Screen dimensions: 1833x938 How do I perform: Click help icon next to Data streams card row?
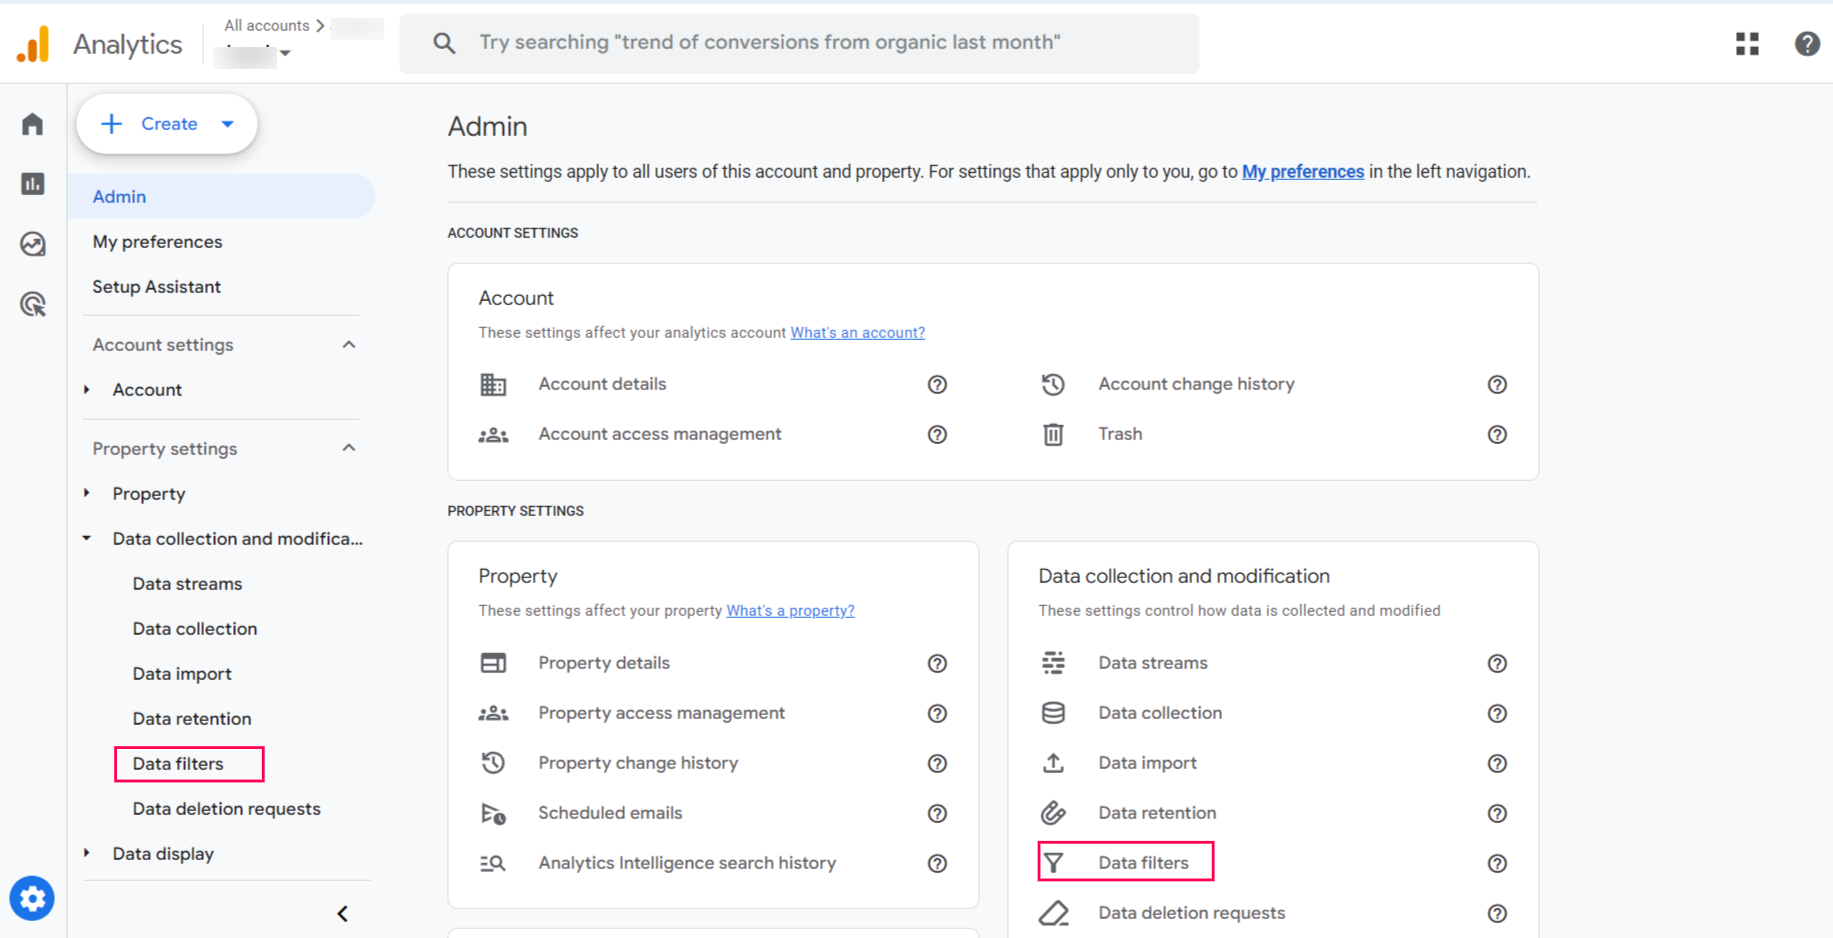1497,664
